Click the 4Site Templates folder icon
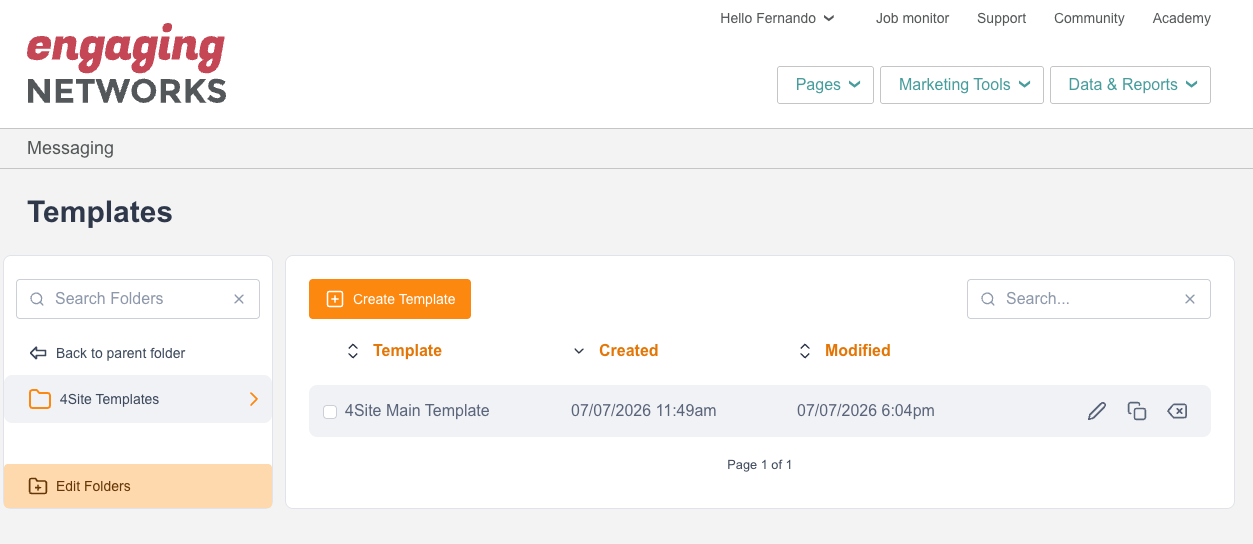The height and width of the screenshot is (544, 1253). click(40, 399)
